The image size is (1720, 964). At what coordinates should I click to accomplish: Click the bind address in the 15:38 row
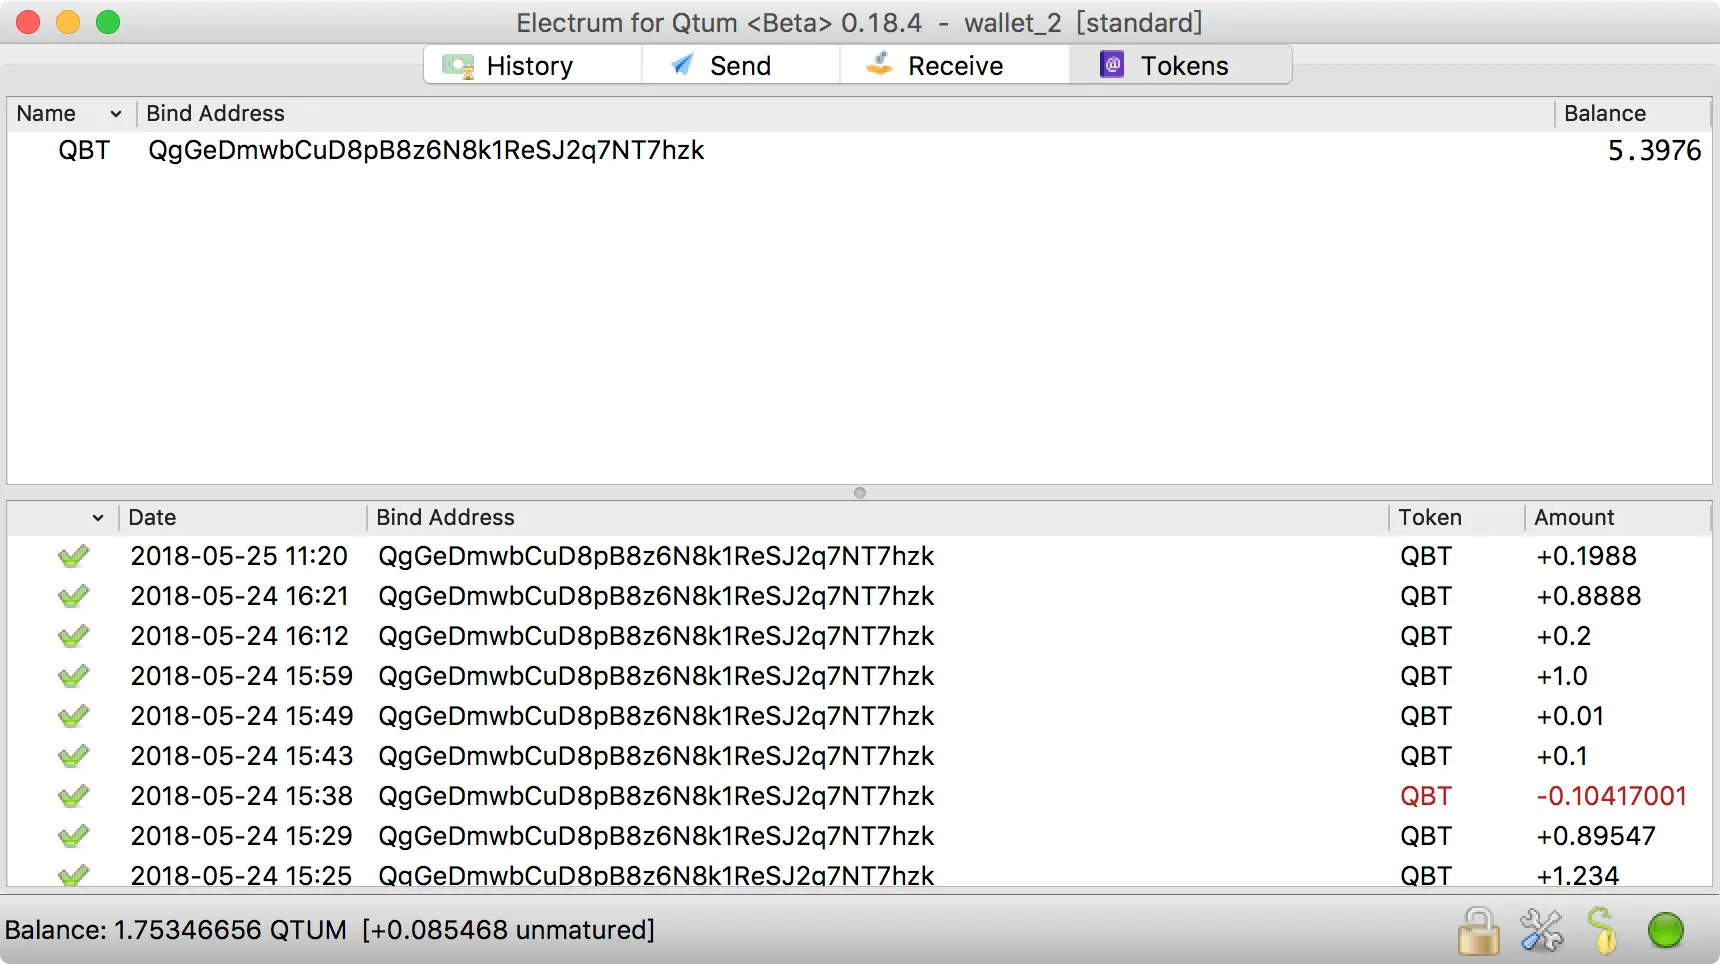[656, 796]
